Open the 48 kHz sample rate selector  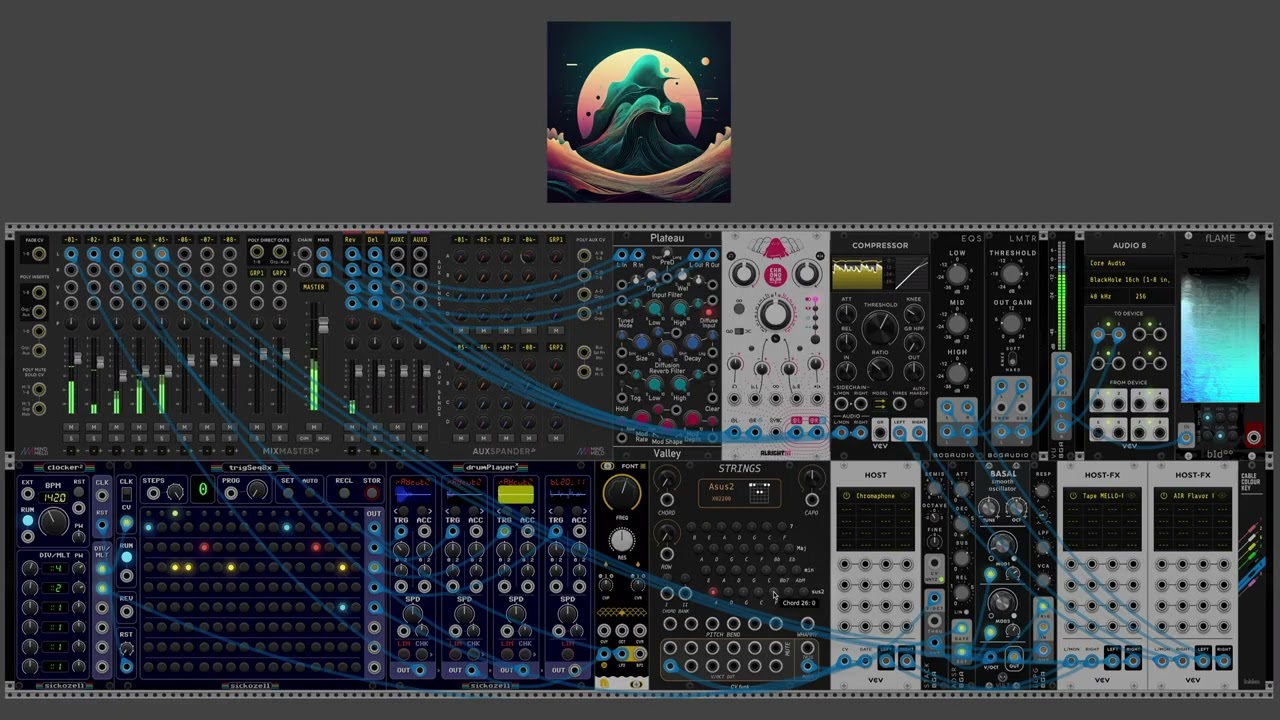(1107, 296)
